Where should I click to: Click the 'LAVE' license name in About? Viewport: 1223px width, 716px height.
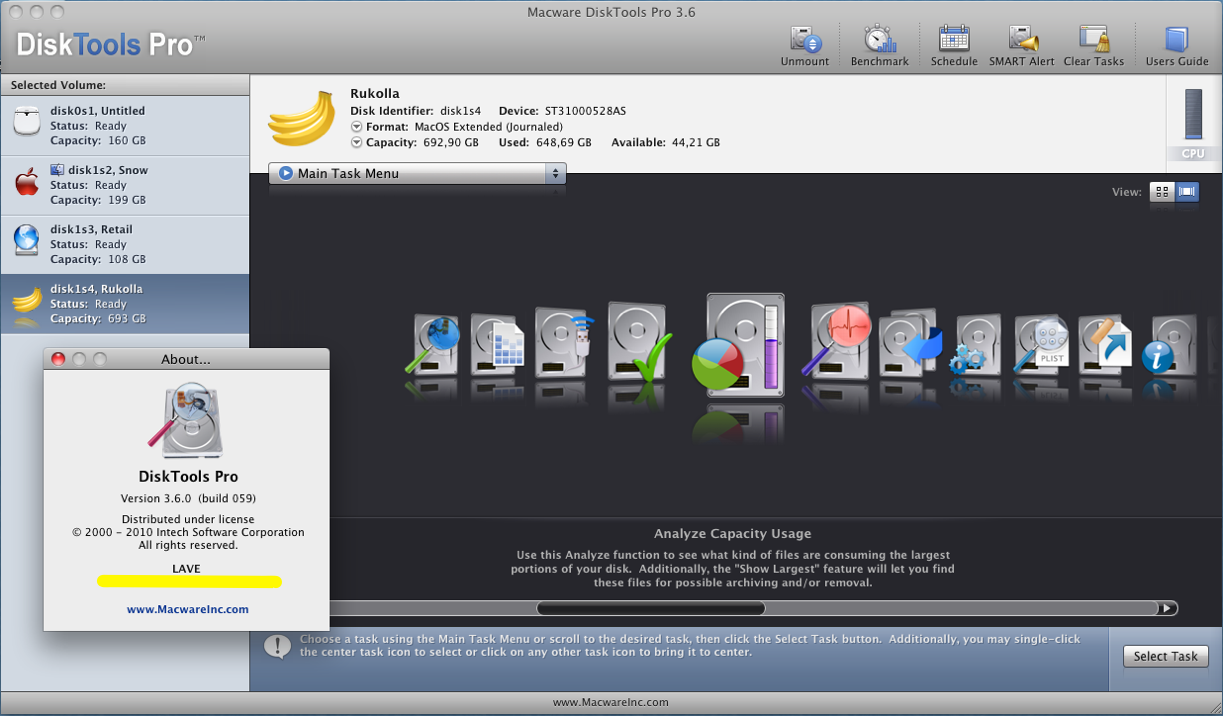[186, 569]
